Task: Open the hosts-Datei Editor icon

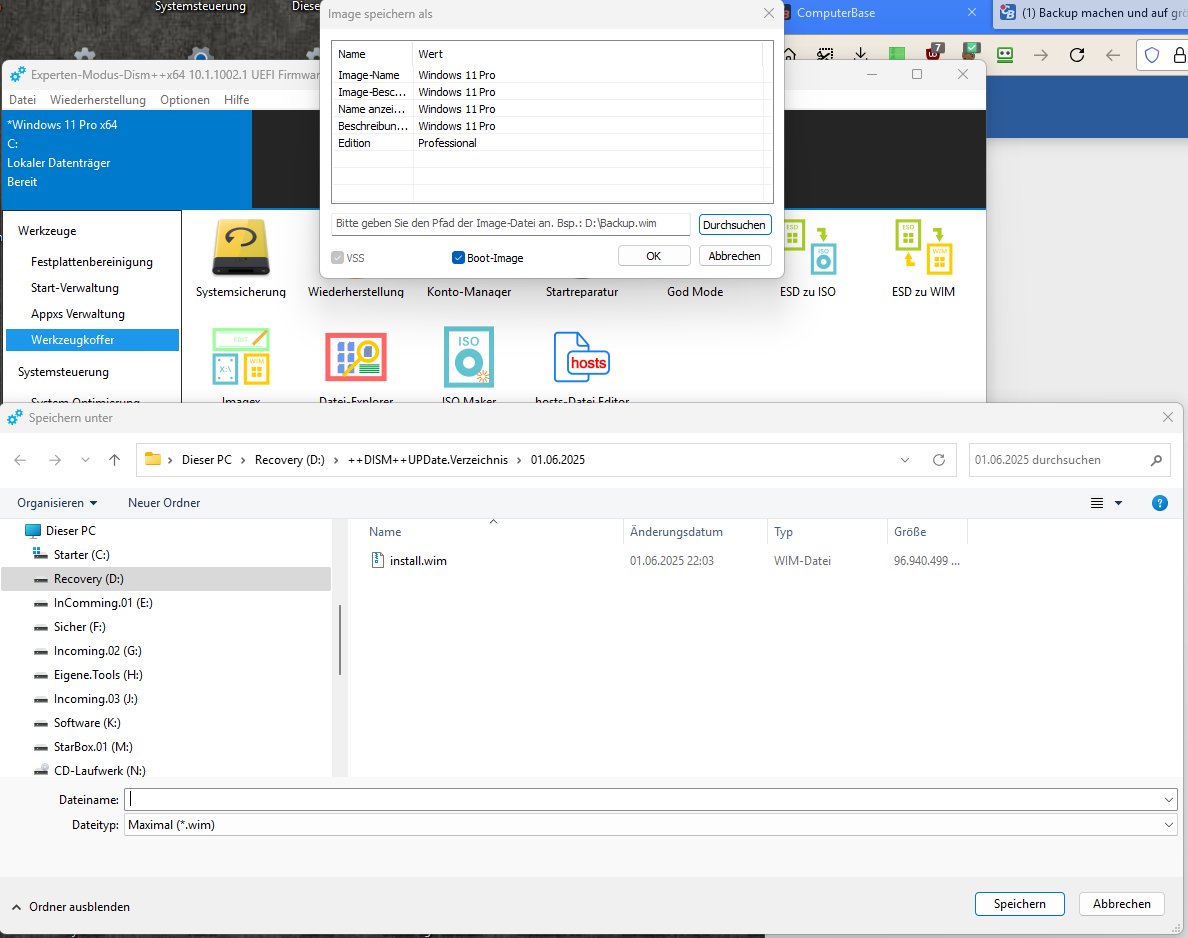Action: pyautogui.click(x=581, y=357)
